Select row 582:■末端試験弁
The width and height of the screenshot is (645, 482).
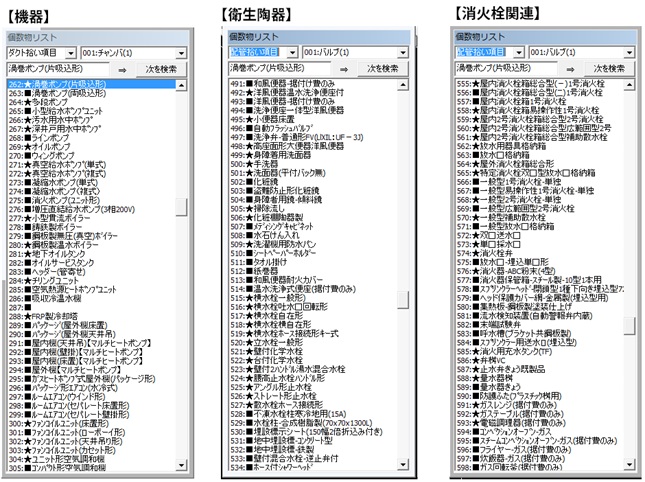pos(539,324)
